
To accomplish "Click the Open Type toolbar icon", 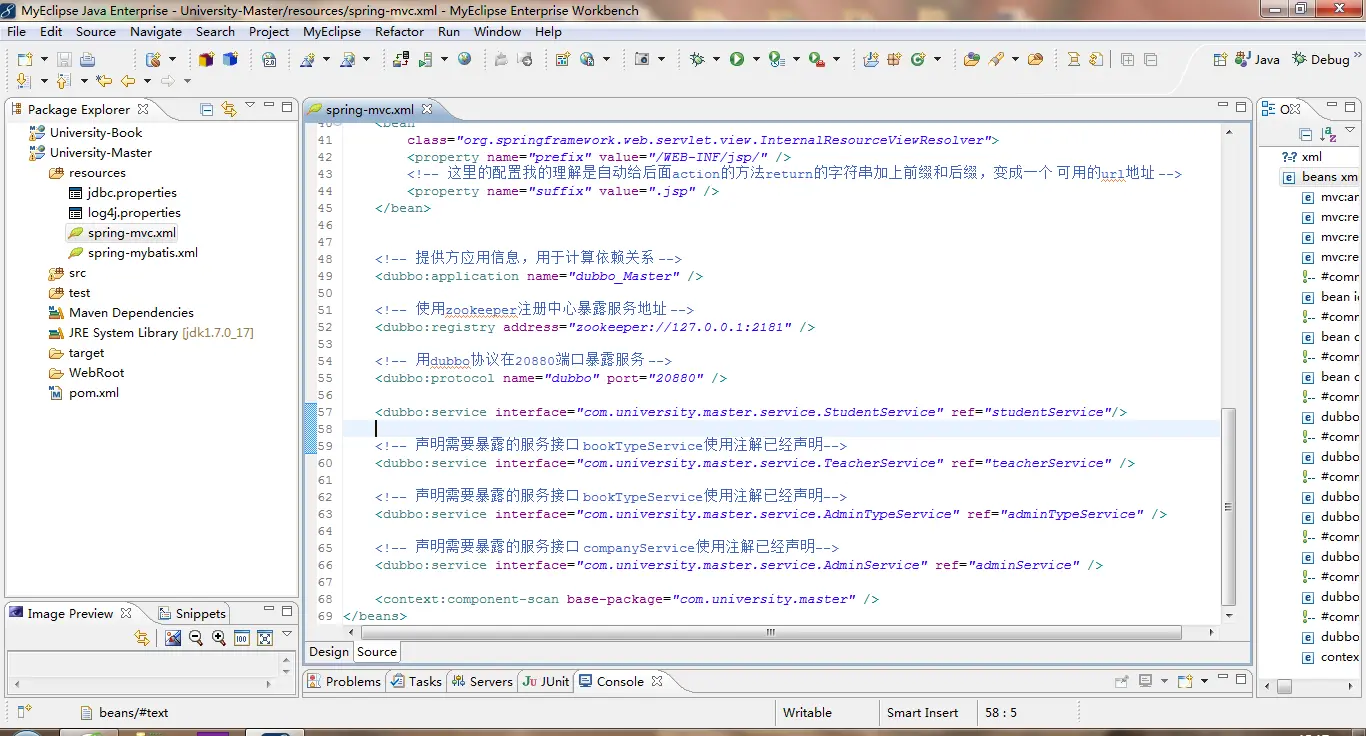I will click(x=971, y=60).
